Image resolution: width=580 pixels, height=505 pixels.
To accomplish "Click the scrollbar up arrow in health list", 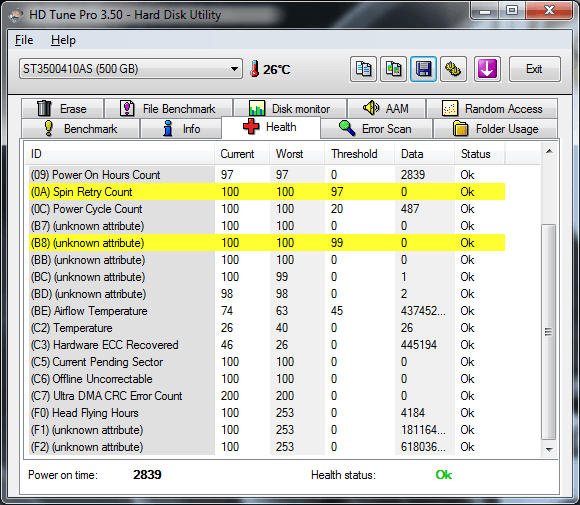I will 549,151.
